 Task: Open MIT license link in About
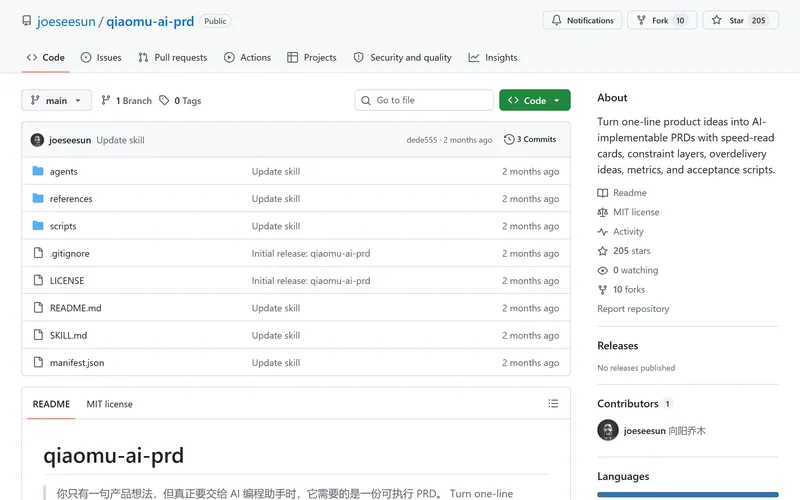coord(629,212)
